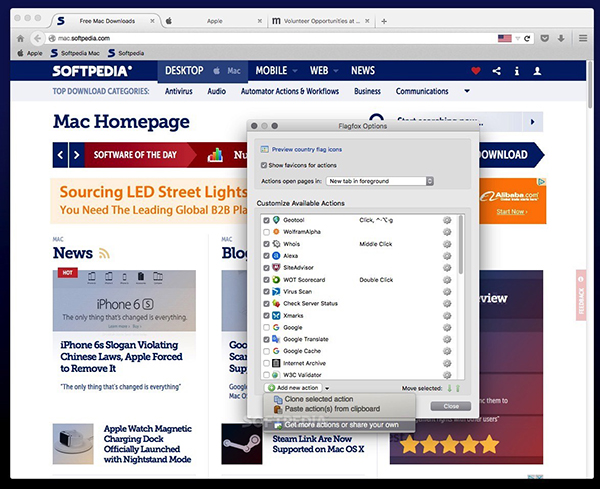The height and width of the screenshot is (489, 600).
Task: Toggle Show favicons for actions checkbox
Action: coord(264,165)
